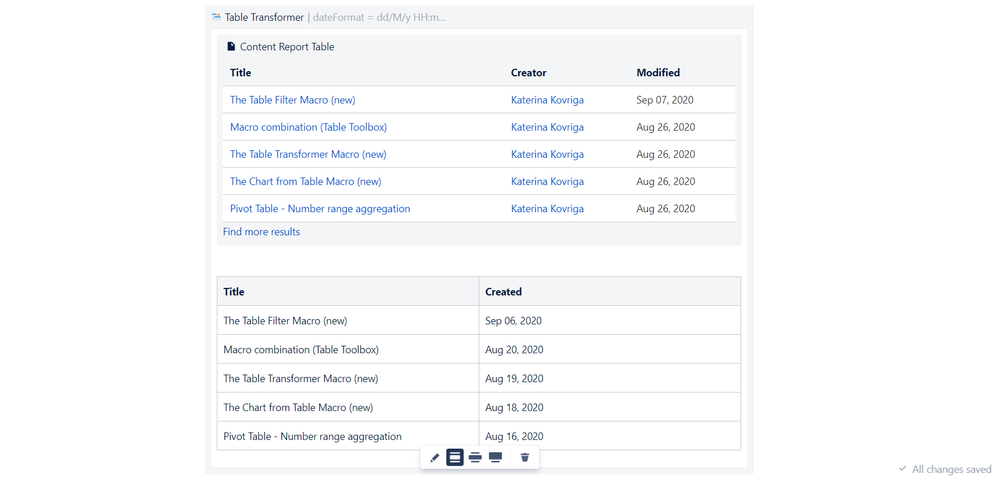Select the wide layout icon in toolbar

pos(475,457)
